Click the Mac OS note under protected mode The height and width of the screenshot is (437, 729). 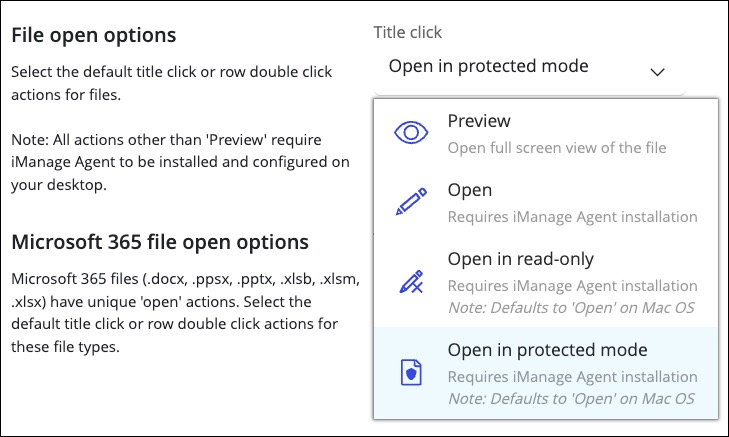pos(570,399)
